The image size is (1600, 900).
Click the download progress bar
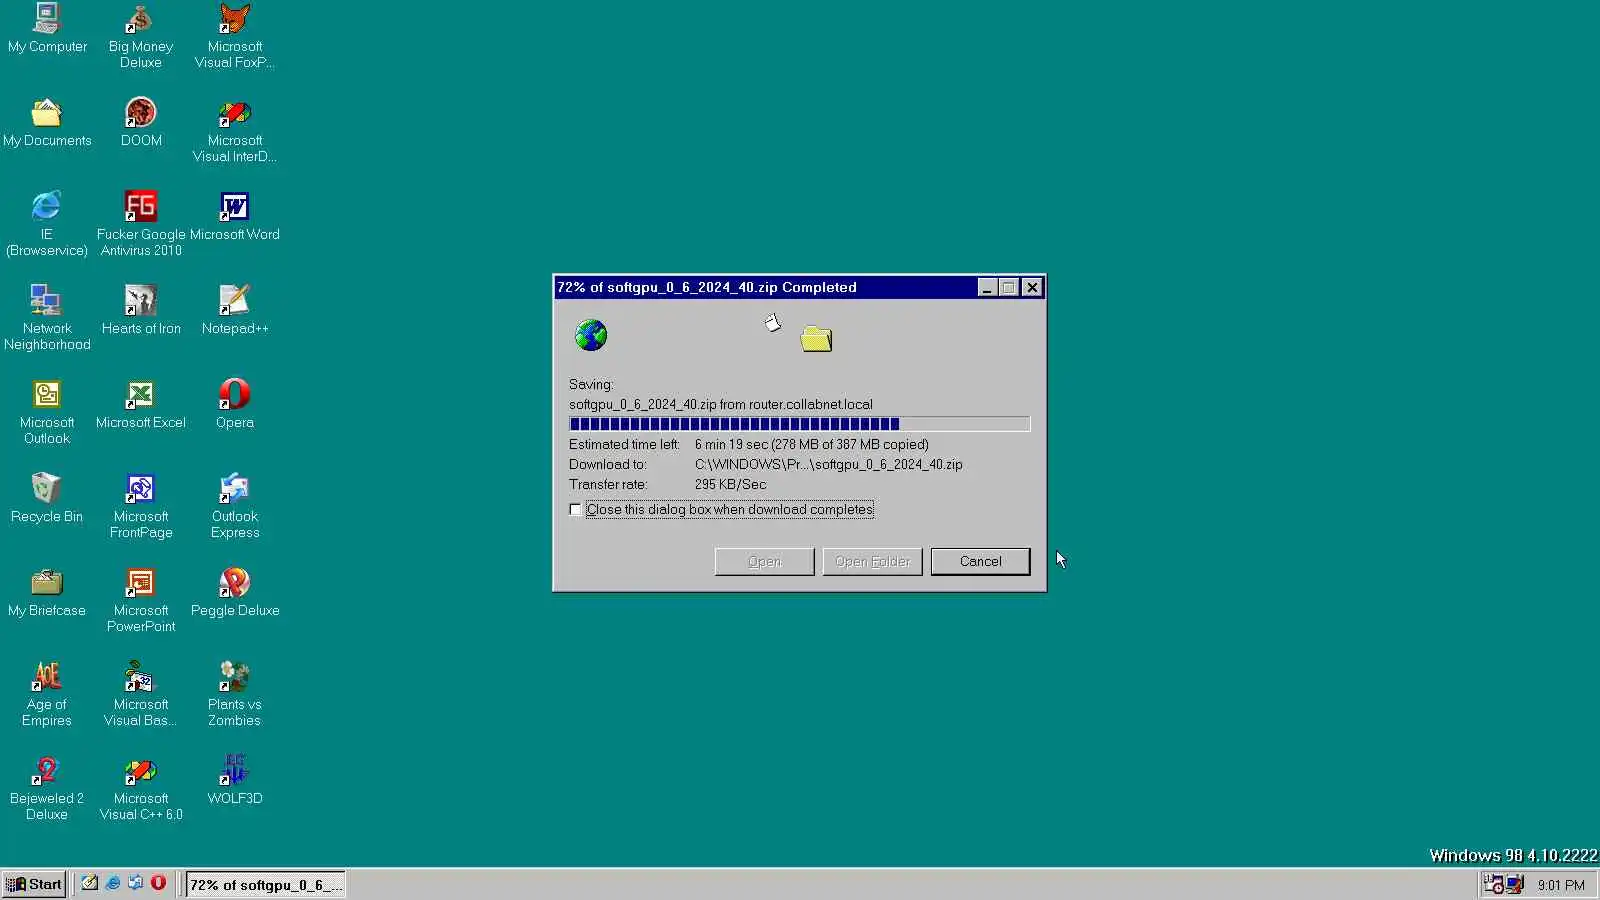(x=799, y=424)
